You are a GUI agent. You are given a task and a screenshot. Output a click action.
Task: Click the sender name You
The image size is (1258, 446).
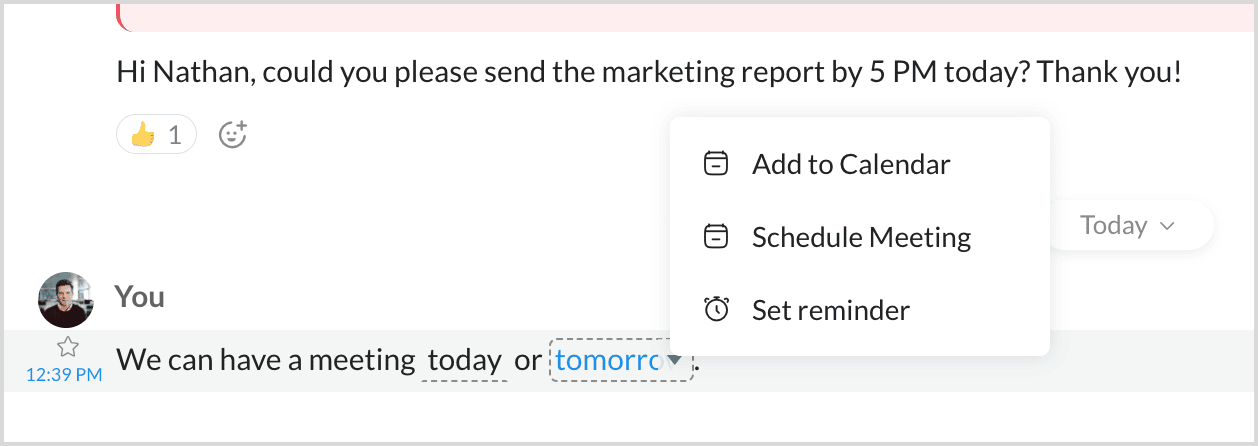coord(139,297)
